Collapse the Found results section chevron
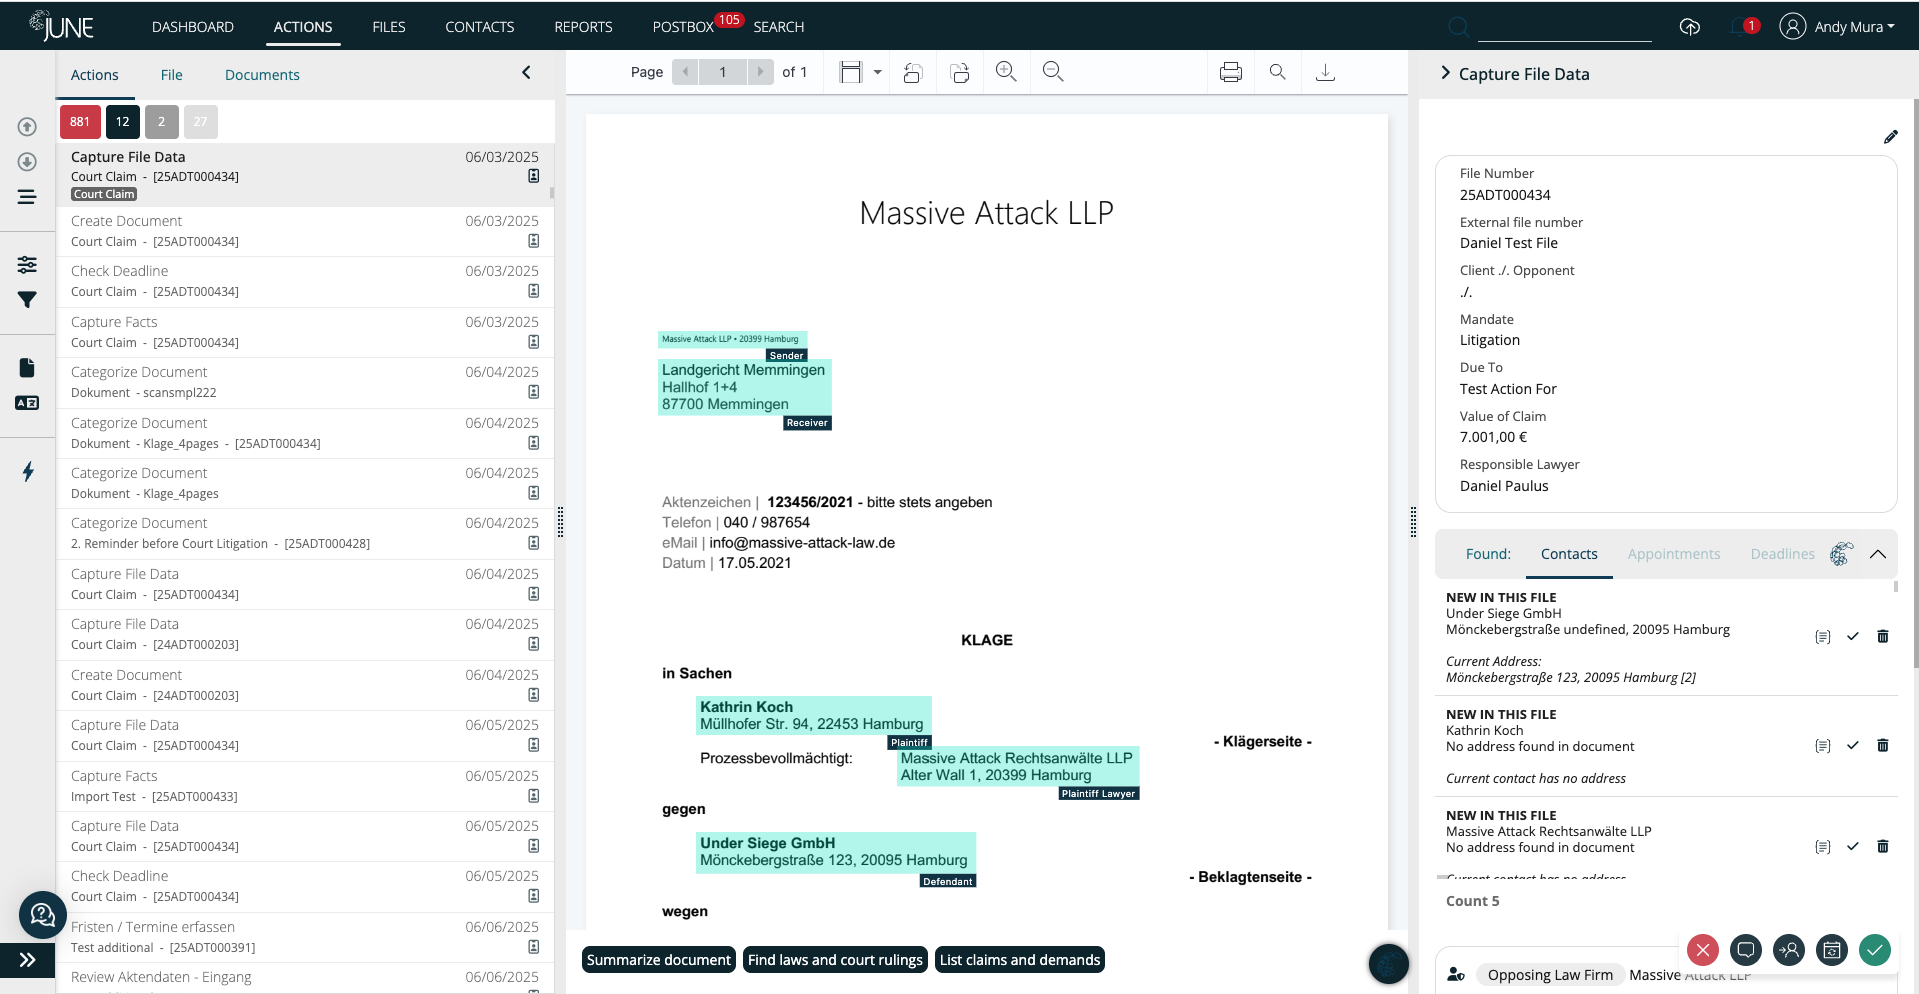This screenshot has width=1919, height=994. 1877,554
